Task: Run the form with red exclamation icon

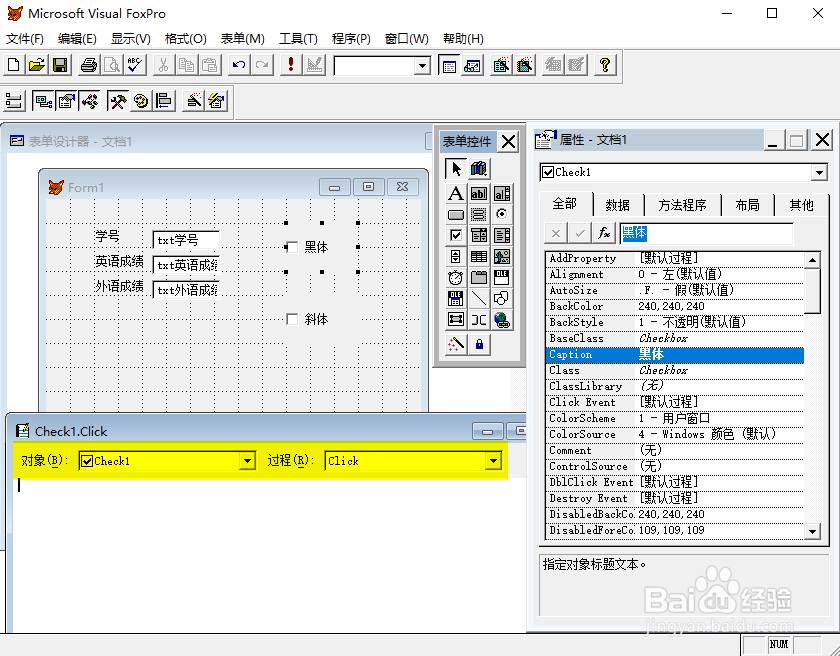Action: point(291,65)
